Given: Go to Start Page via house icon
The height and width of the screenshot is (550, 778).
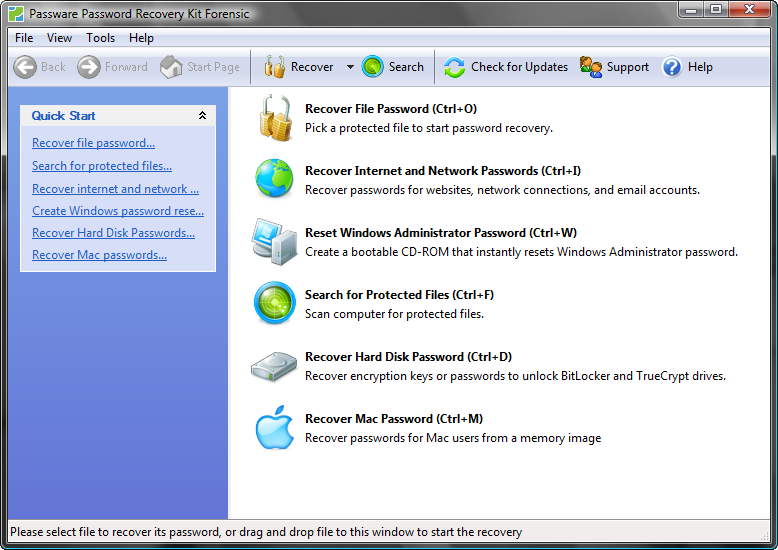Looking at the screenshot, I should tap(172, 67).
